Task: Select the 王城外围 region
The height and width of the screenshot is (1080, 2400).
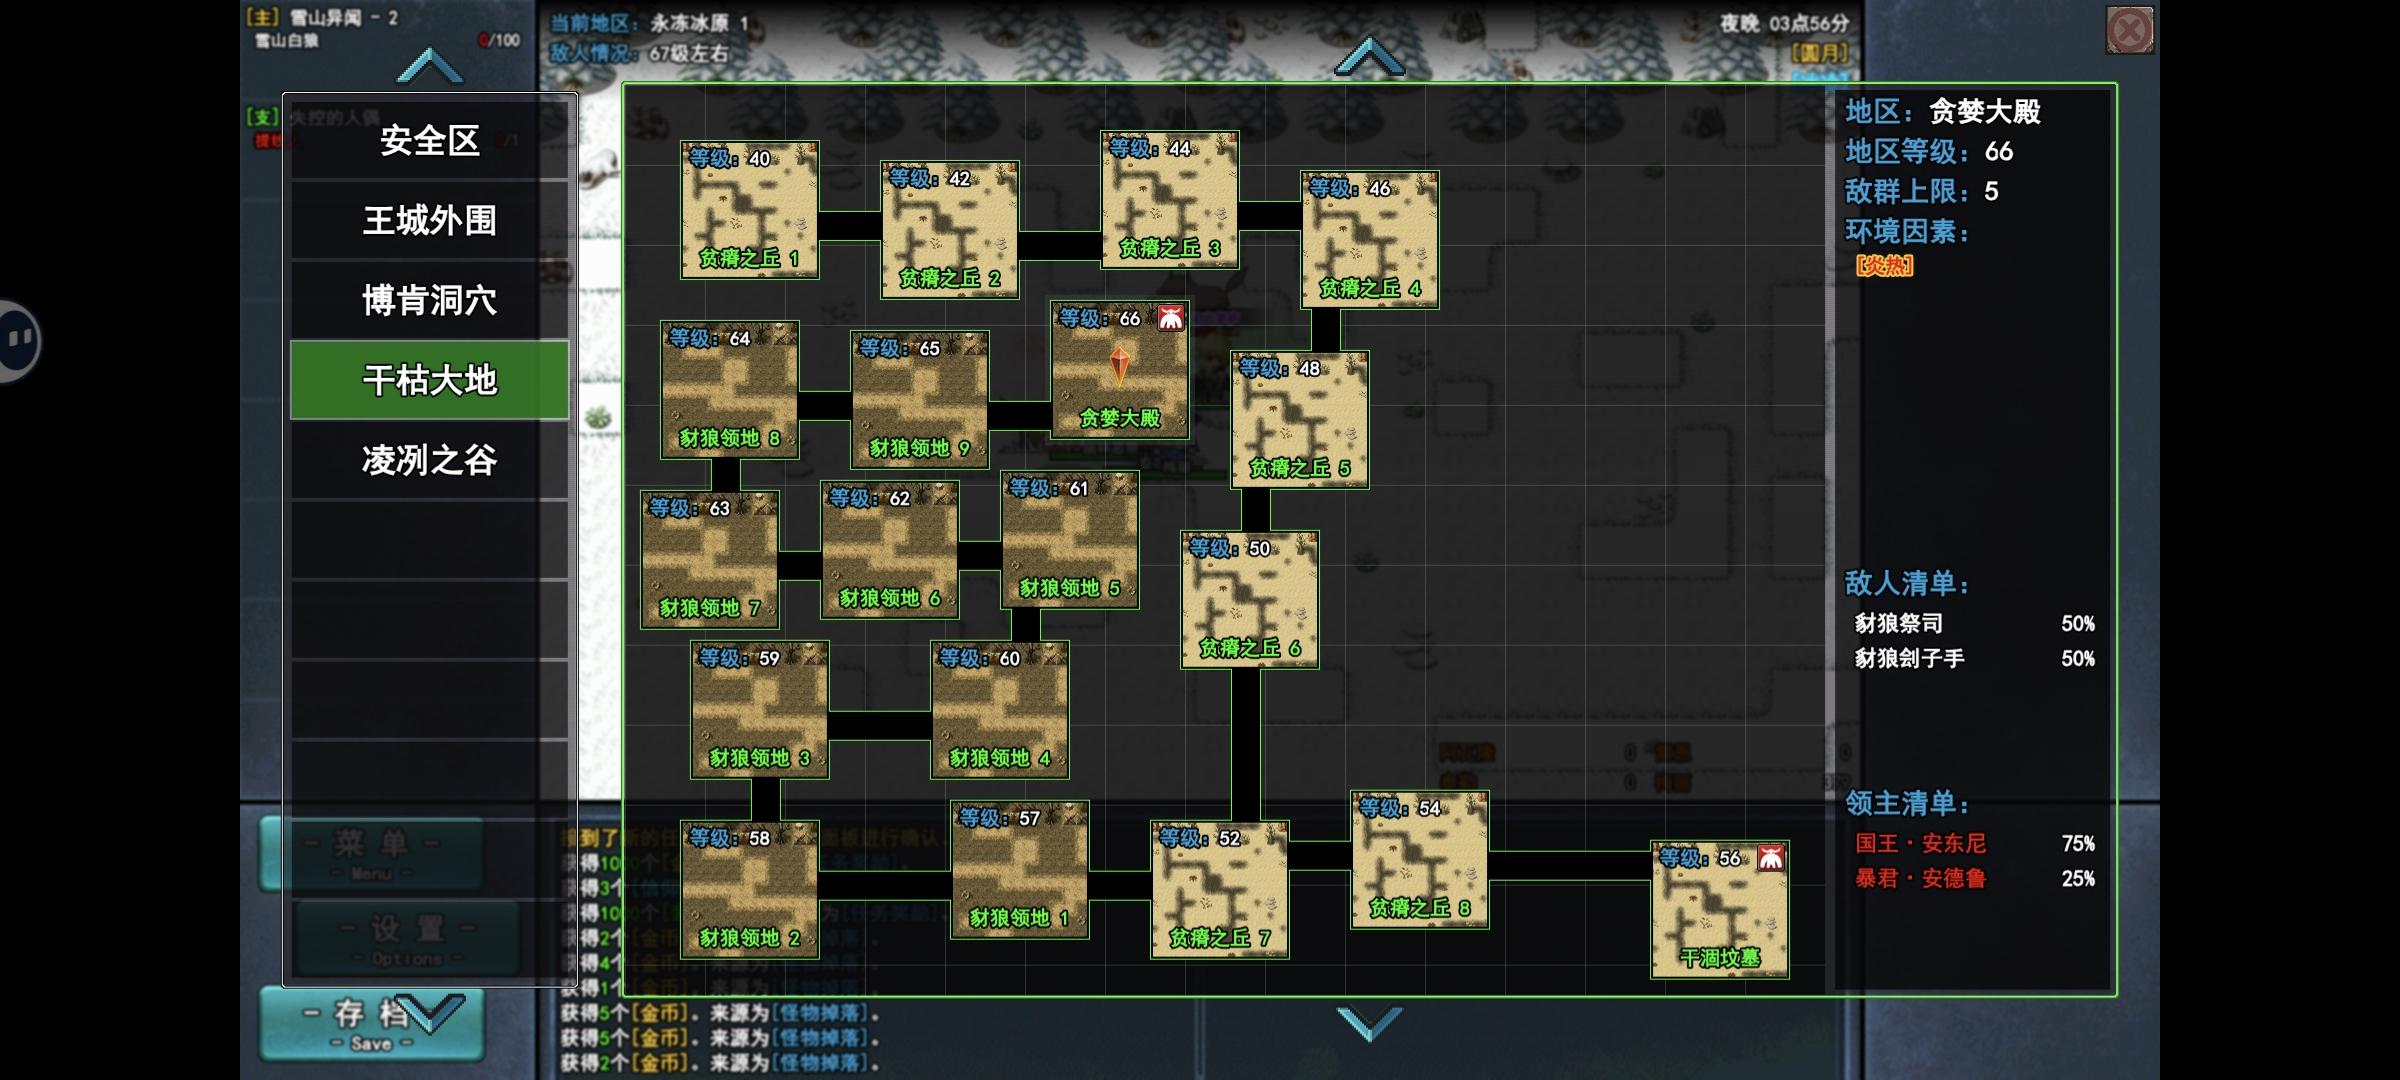Action: (x=430, y=220)
